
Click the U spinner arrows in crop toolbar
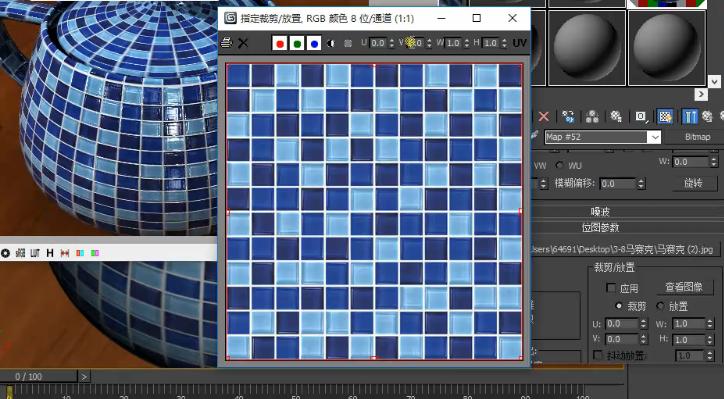tap(392, 43)
